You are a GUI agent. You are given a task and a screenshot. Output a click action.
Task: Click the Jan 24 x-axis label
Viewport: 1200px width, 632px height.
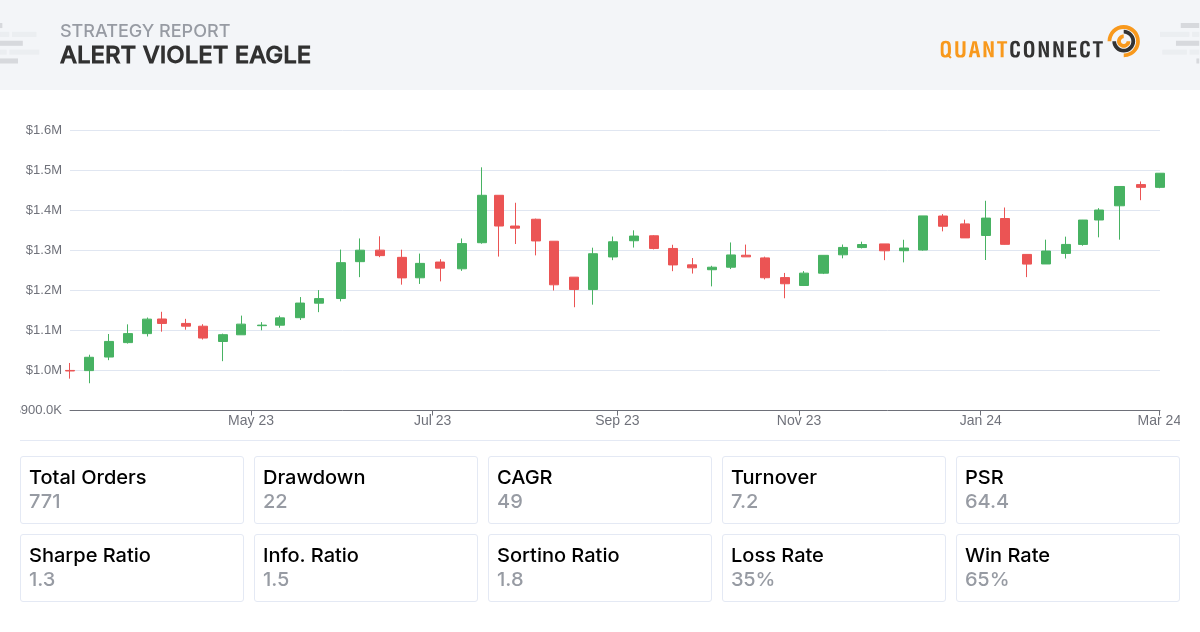click(x=980, y=420)
